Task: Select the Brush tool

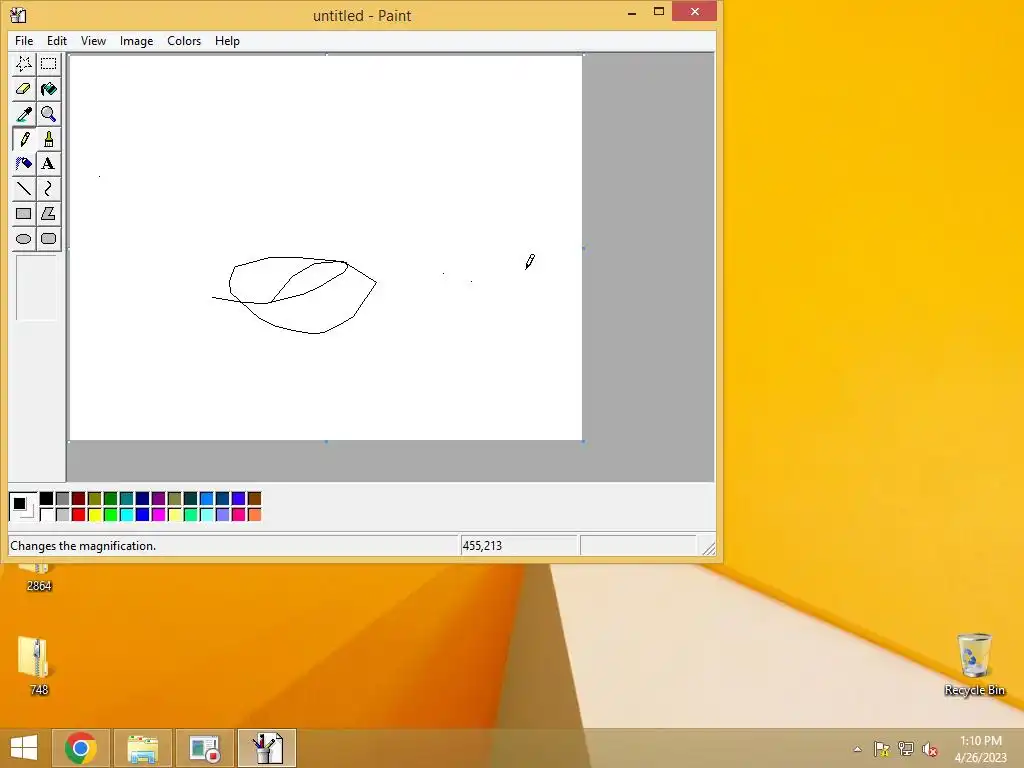Action: click(48, 139)
